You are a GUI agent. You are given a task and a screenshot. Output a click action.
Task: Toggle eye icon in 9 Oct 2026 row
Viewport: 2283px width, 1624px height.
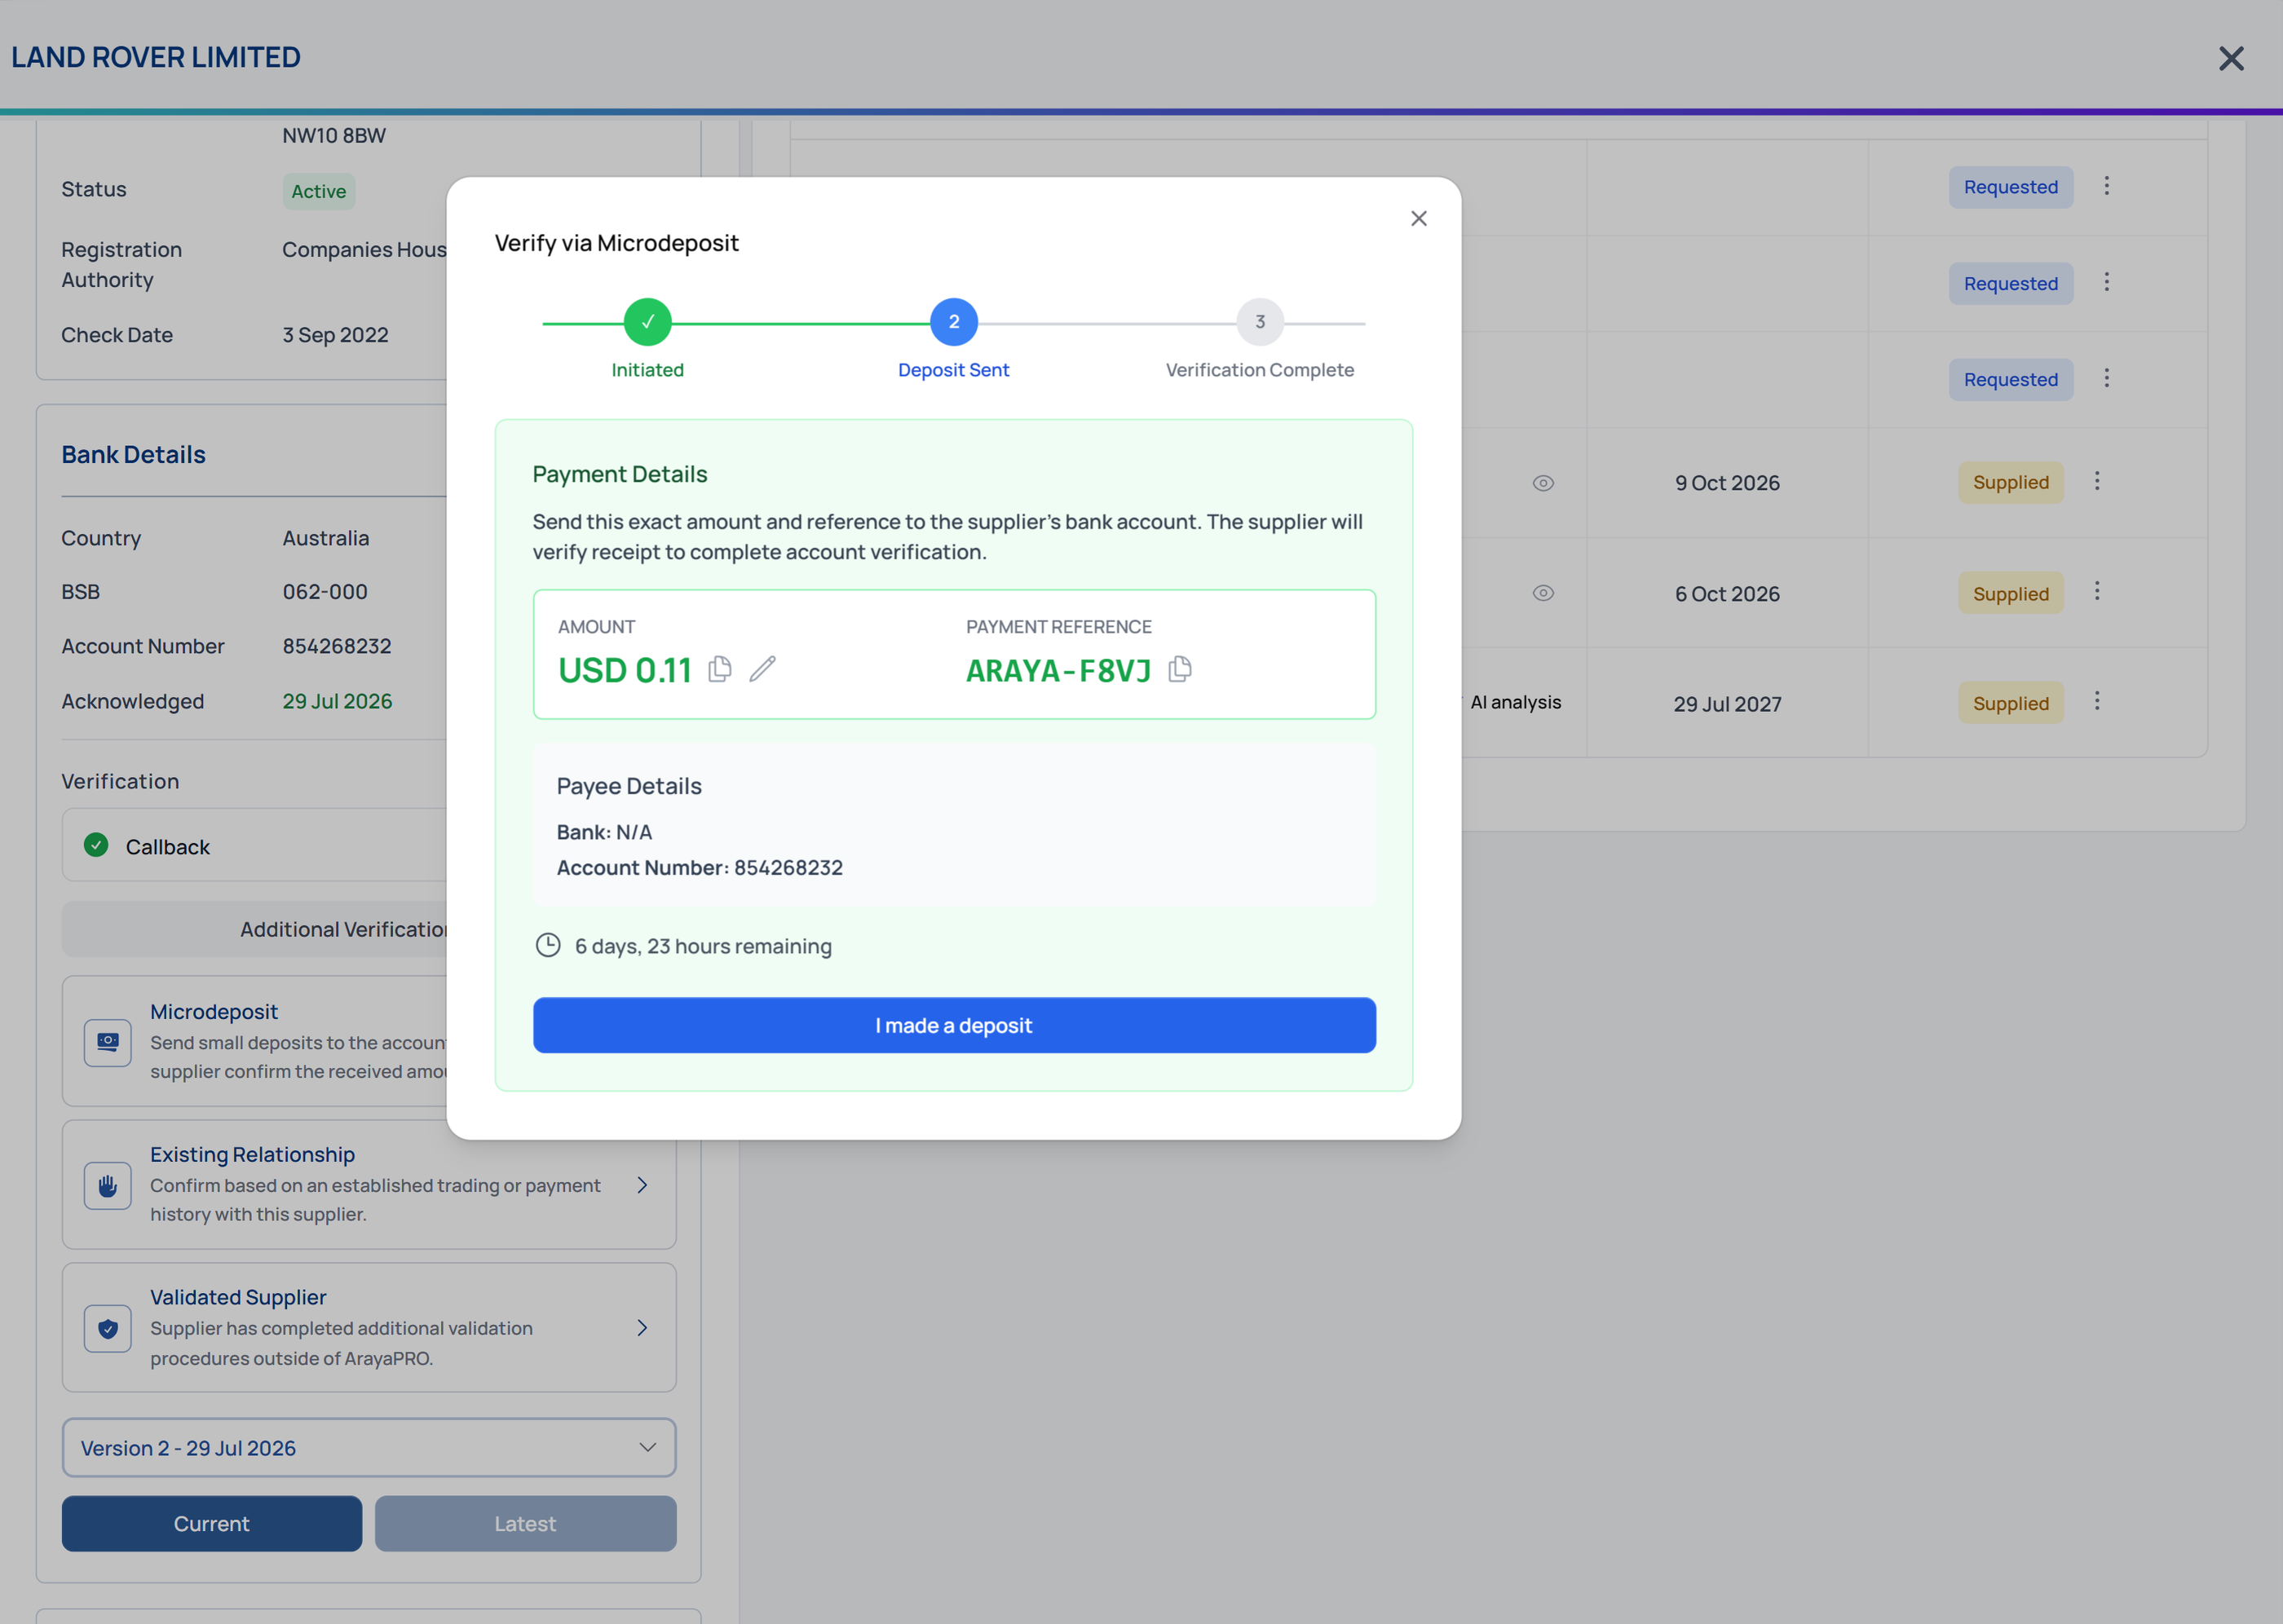[x=1543, y=483]
